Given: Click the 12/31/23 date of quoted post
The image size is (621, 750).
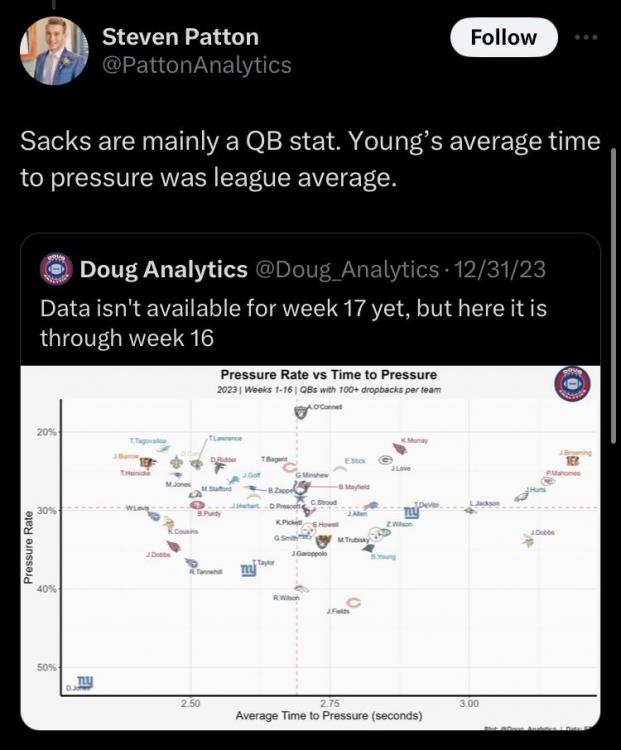Looking at the screenshot, I should [x=500, y=269].
